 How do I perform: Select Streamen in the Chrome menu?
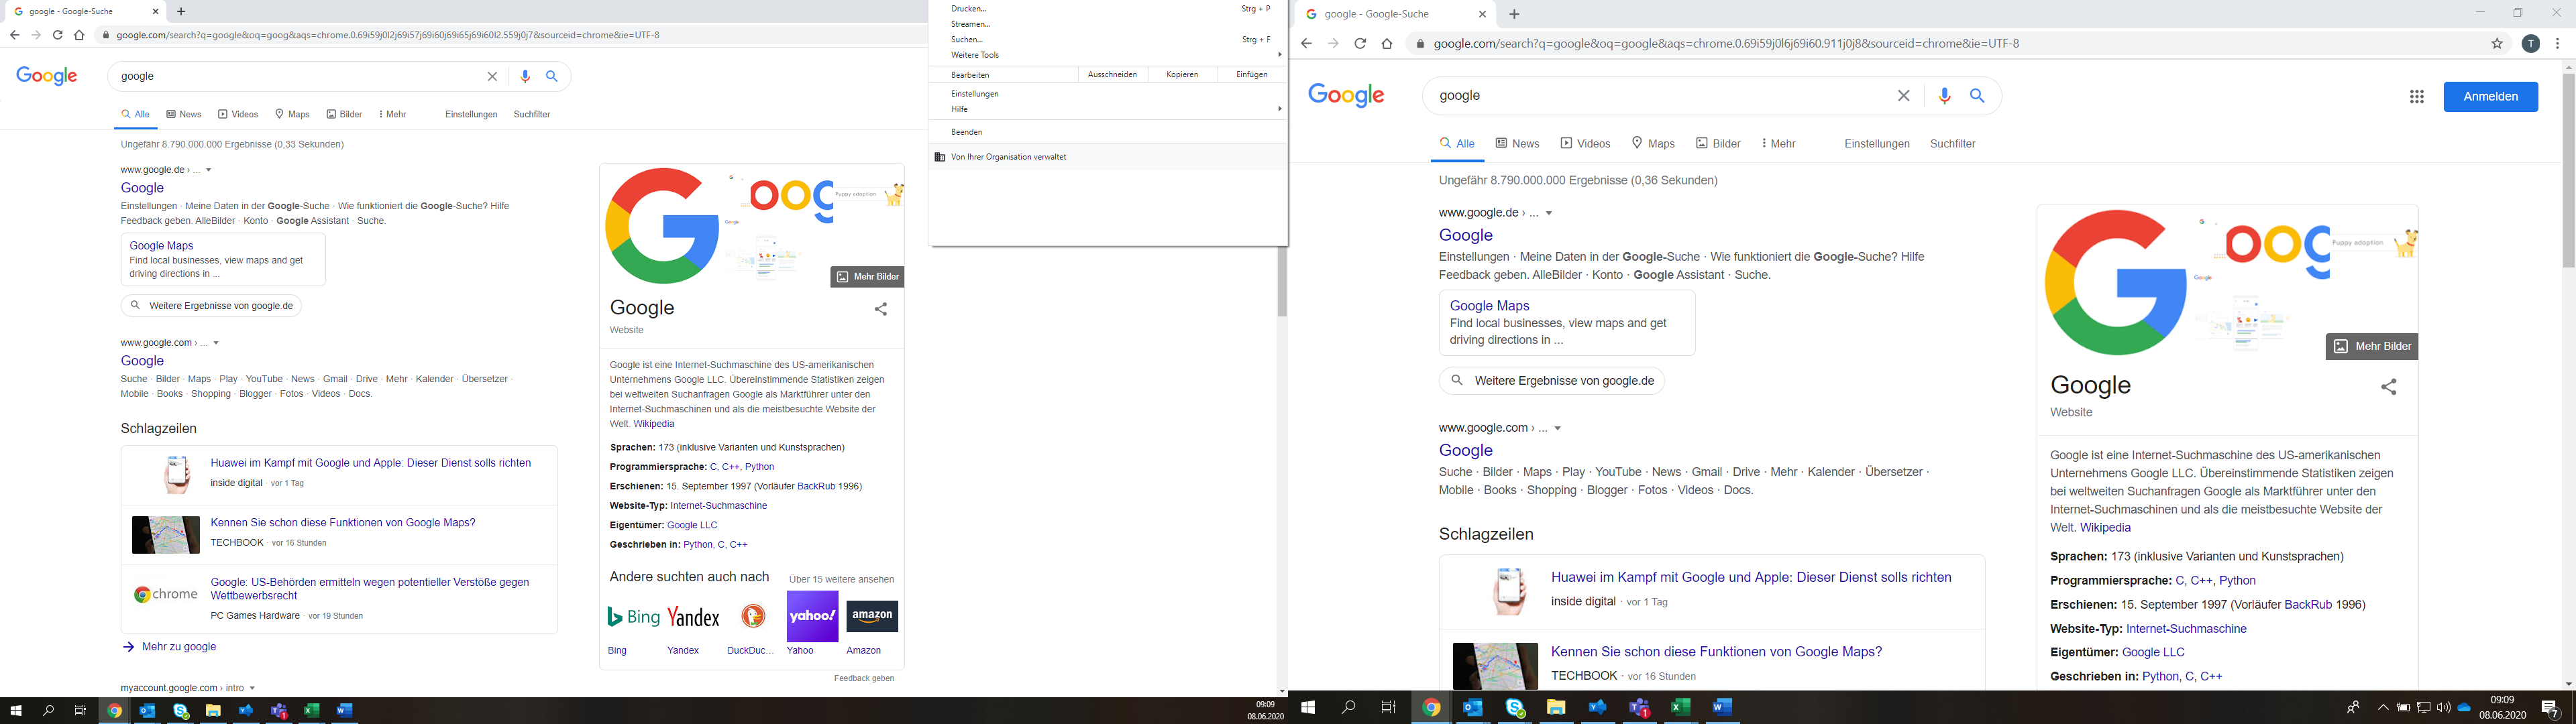pos(1108,24)
